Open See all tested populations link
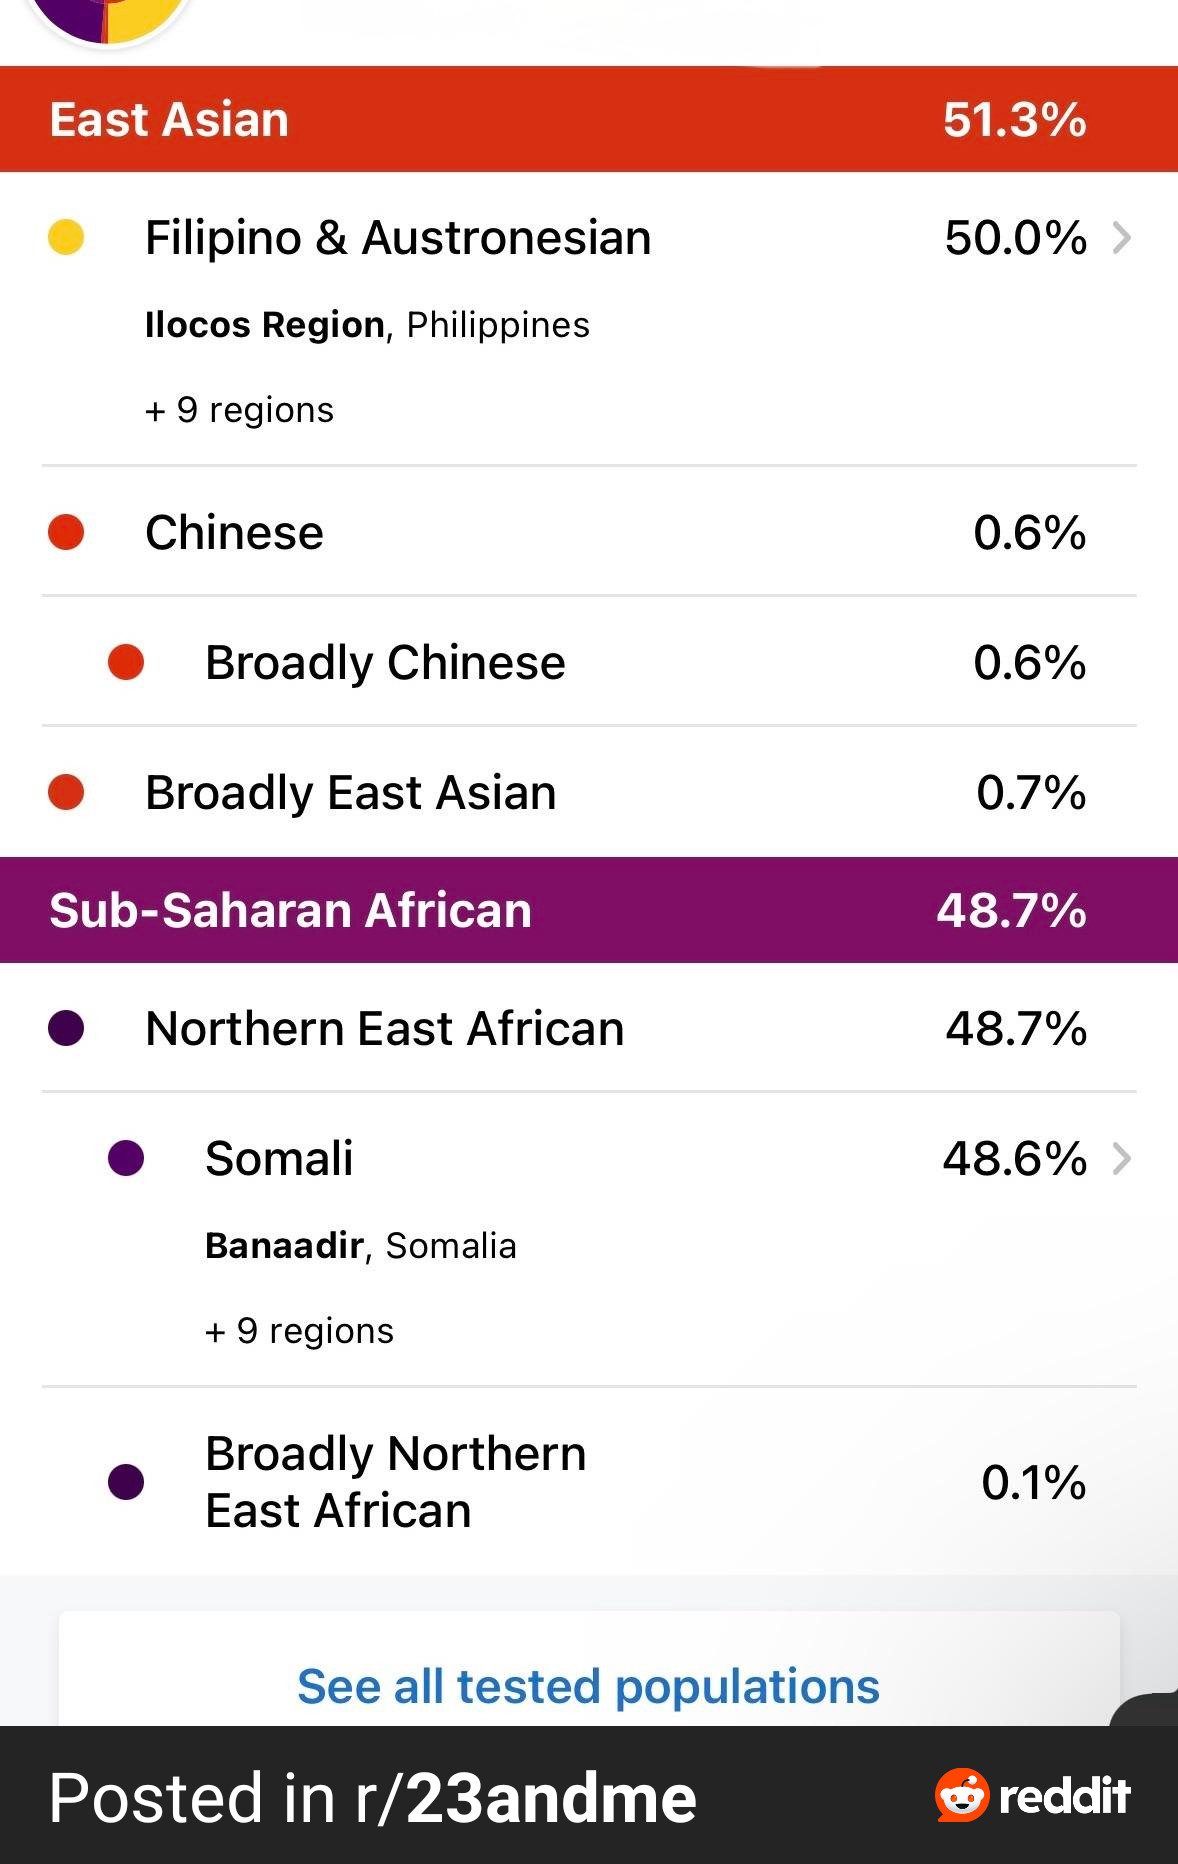Screen dimensions: 1178x1864 pos(588,1686)
